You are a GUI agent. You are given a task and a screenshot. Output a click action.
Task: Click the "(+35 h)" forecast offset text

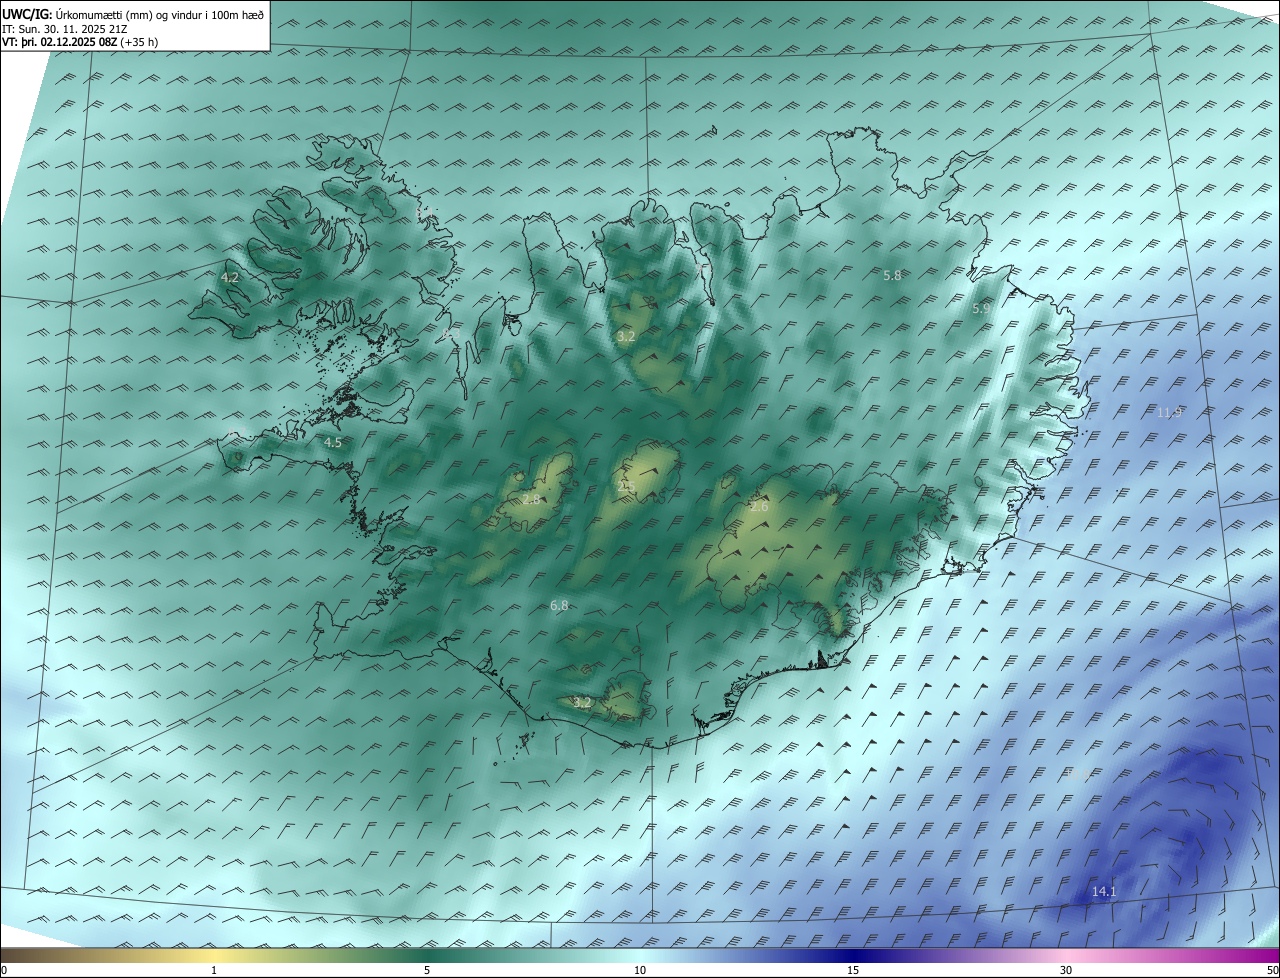pos(139,42)
